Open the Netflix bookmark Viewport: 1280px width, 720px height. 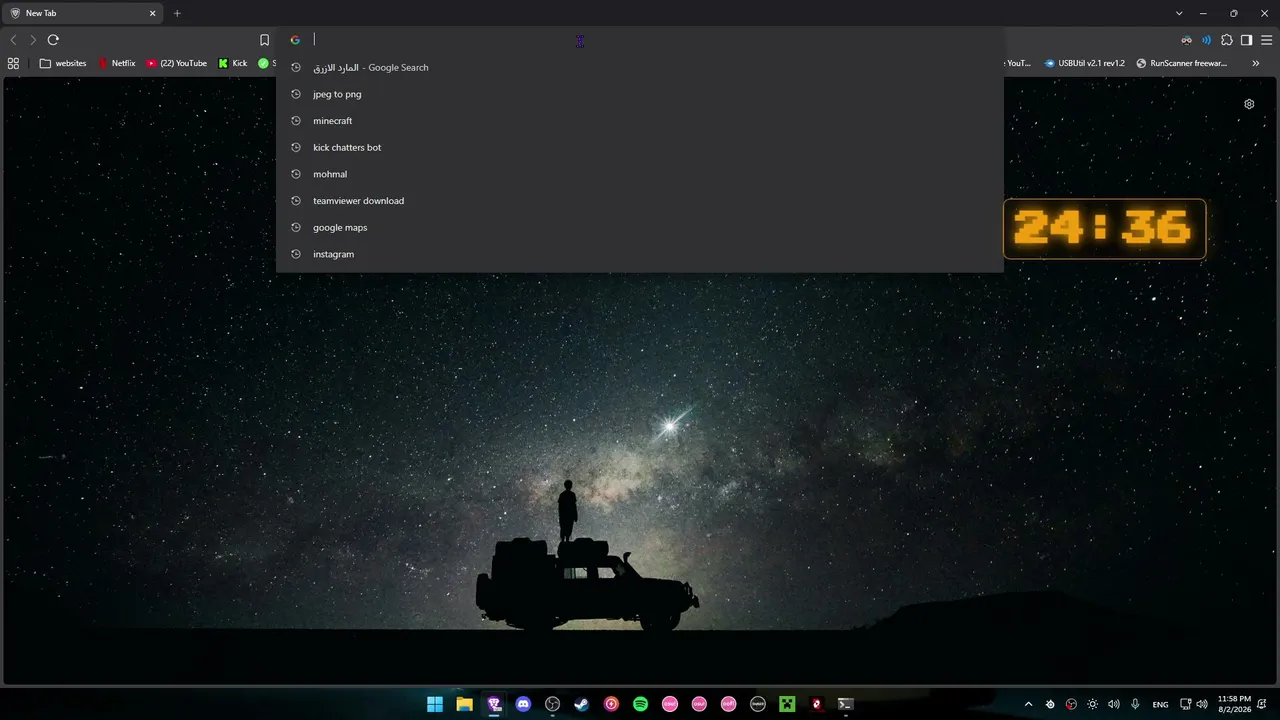[117, 63]
